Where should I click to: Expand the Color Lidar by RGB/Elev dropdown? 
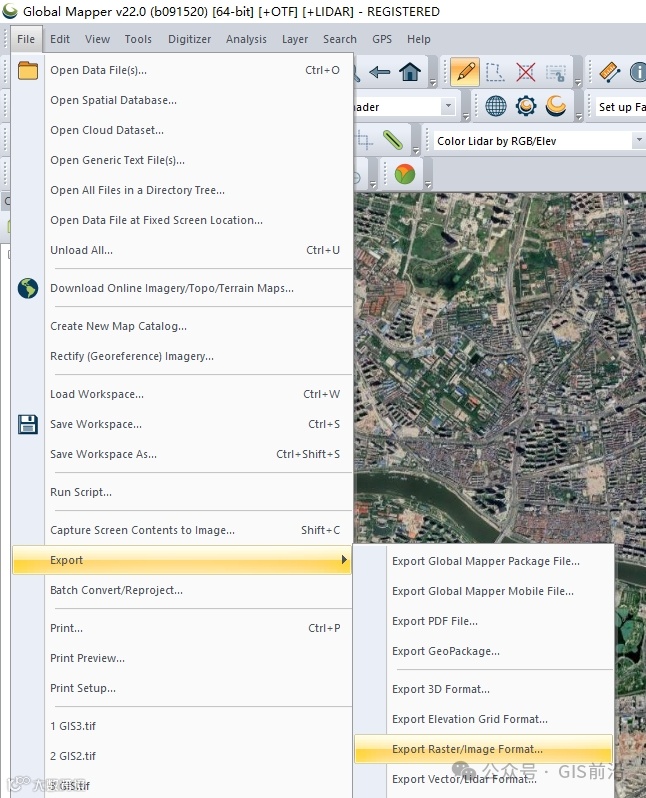coord(638,141)
